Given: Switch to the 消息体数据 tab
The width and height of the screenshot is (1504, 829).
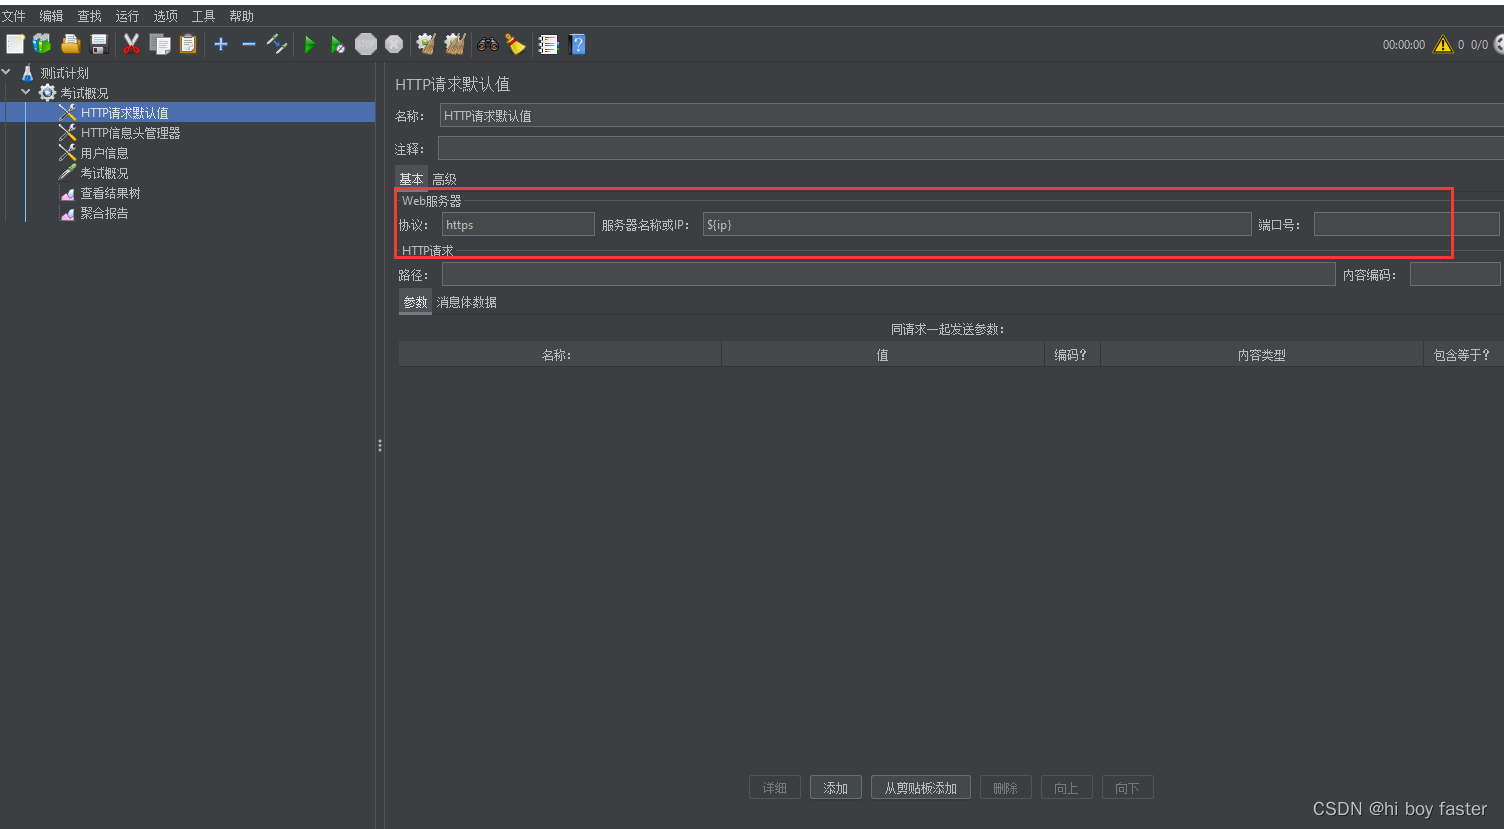Looking at the screenshot, I should tap(466, 302).
